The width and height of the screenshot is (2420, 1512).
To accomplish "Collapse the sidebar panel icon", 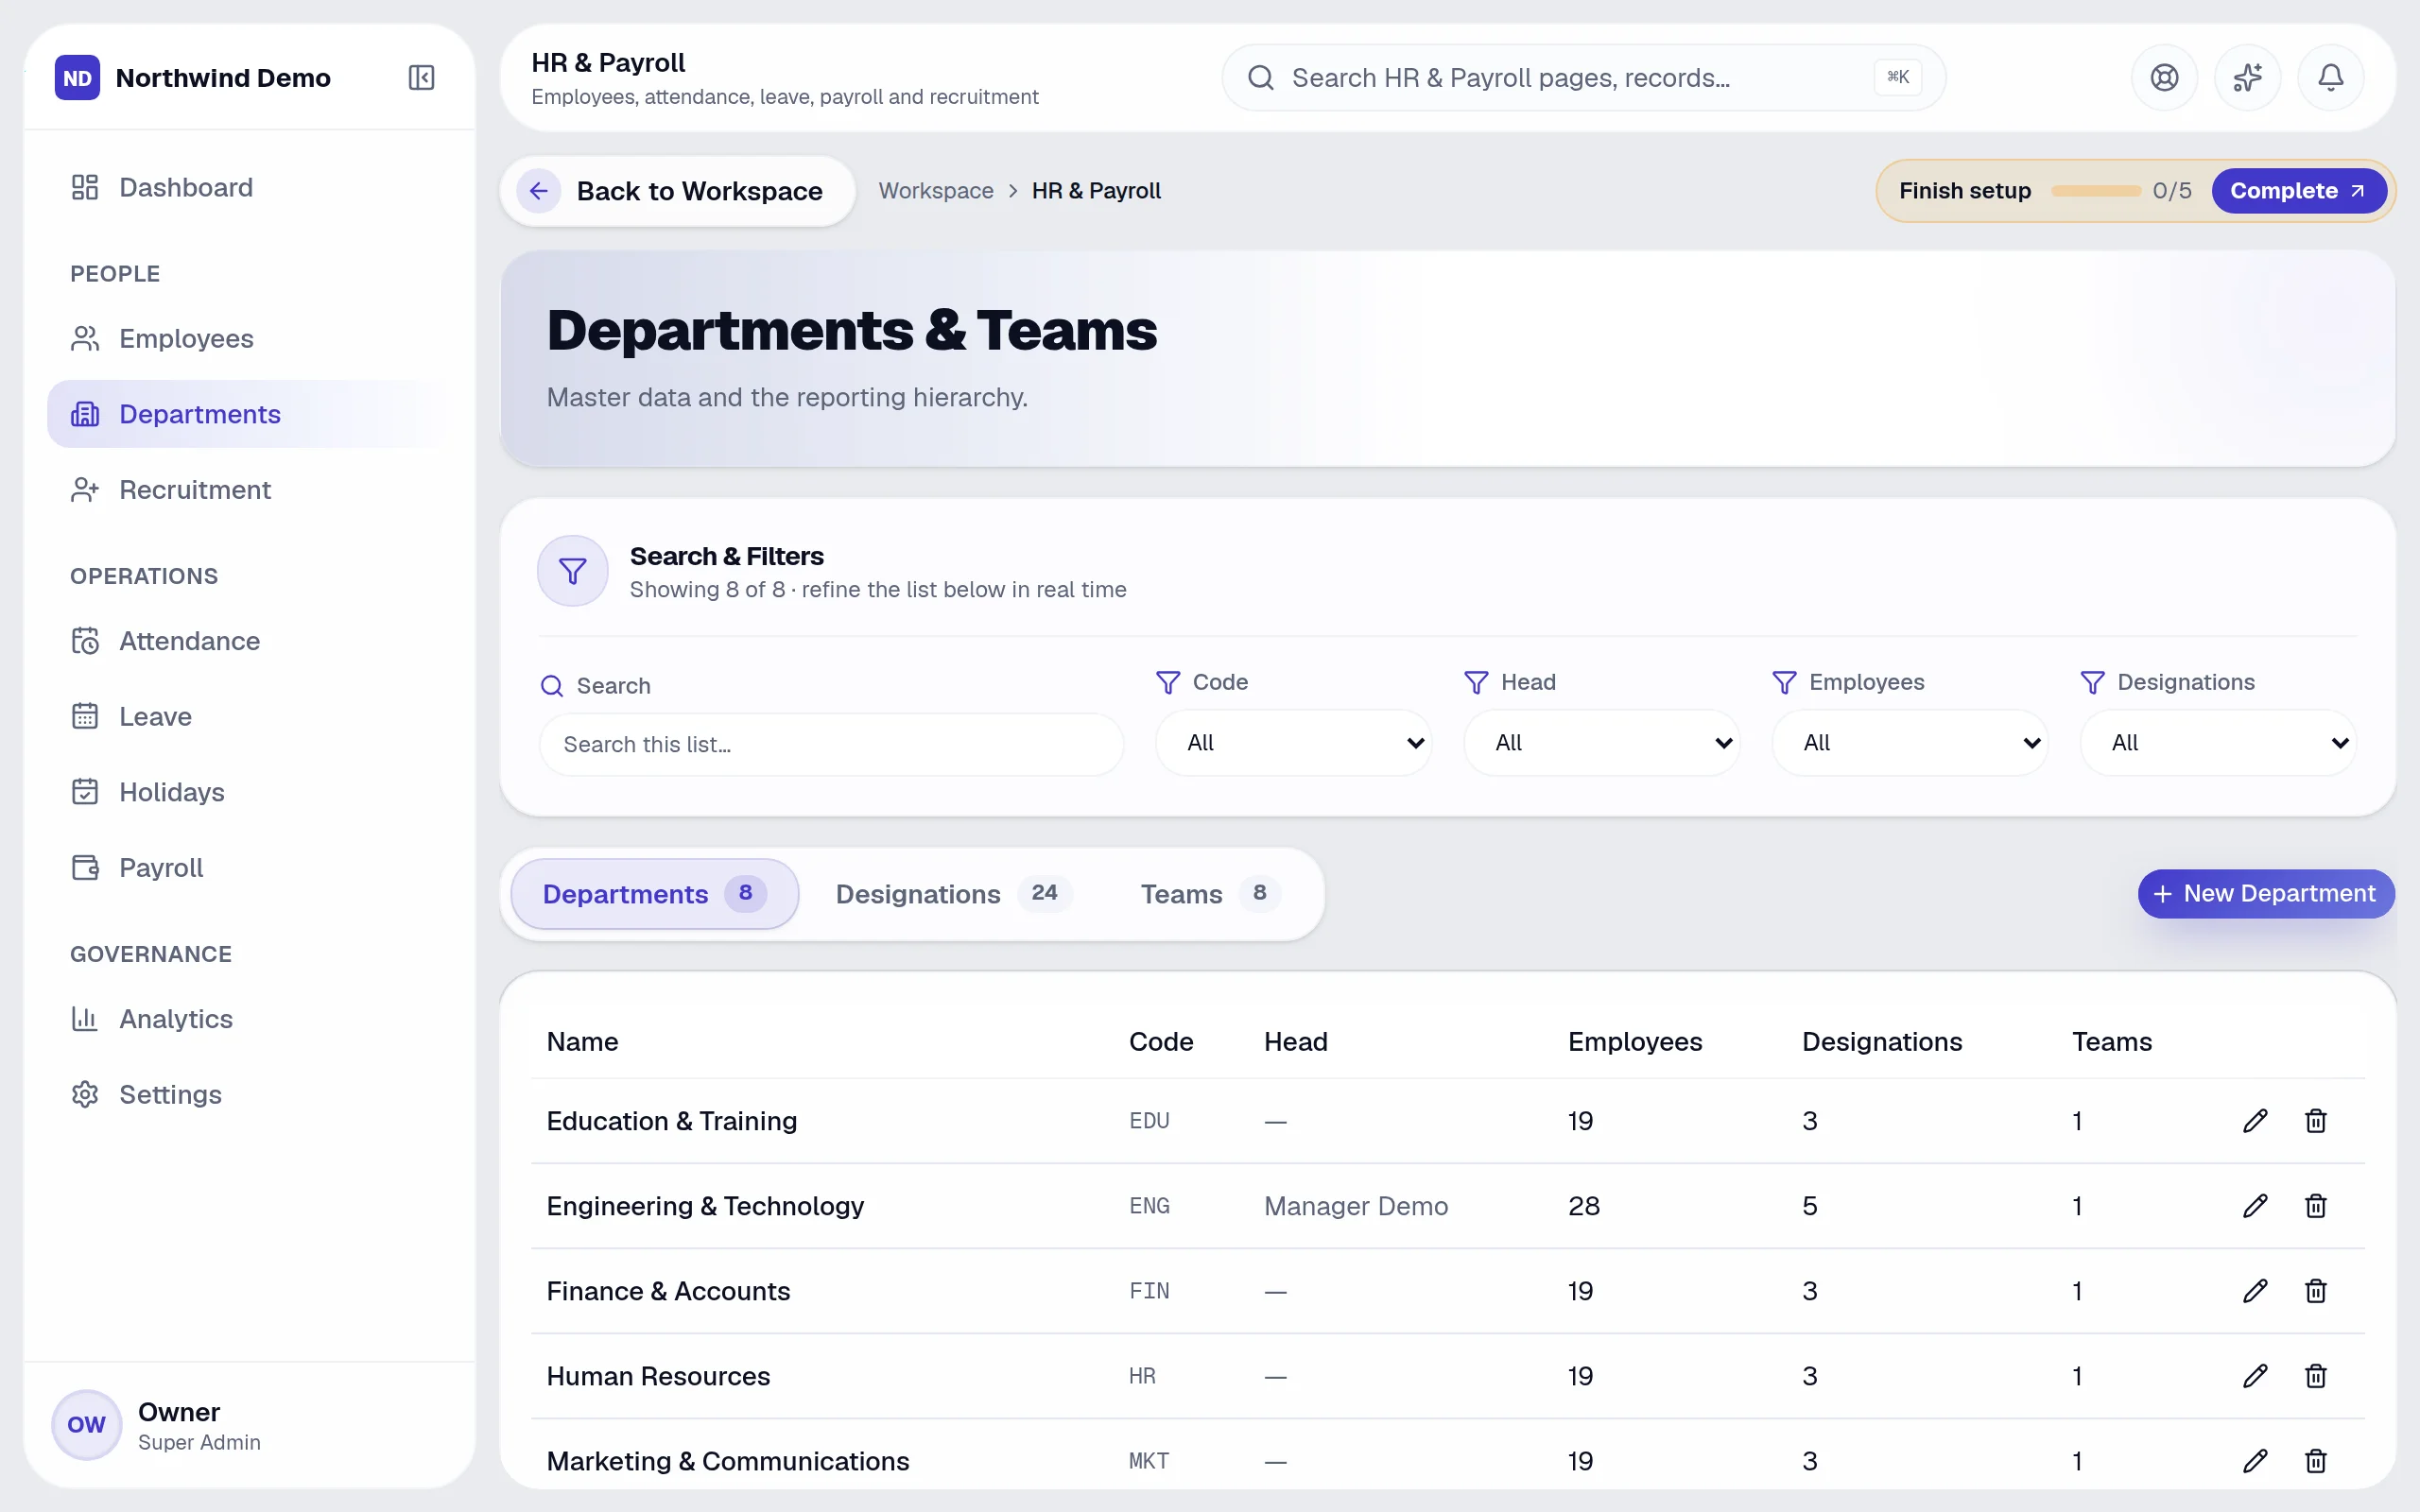I will point(421,77).
